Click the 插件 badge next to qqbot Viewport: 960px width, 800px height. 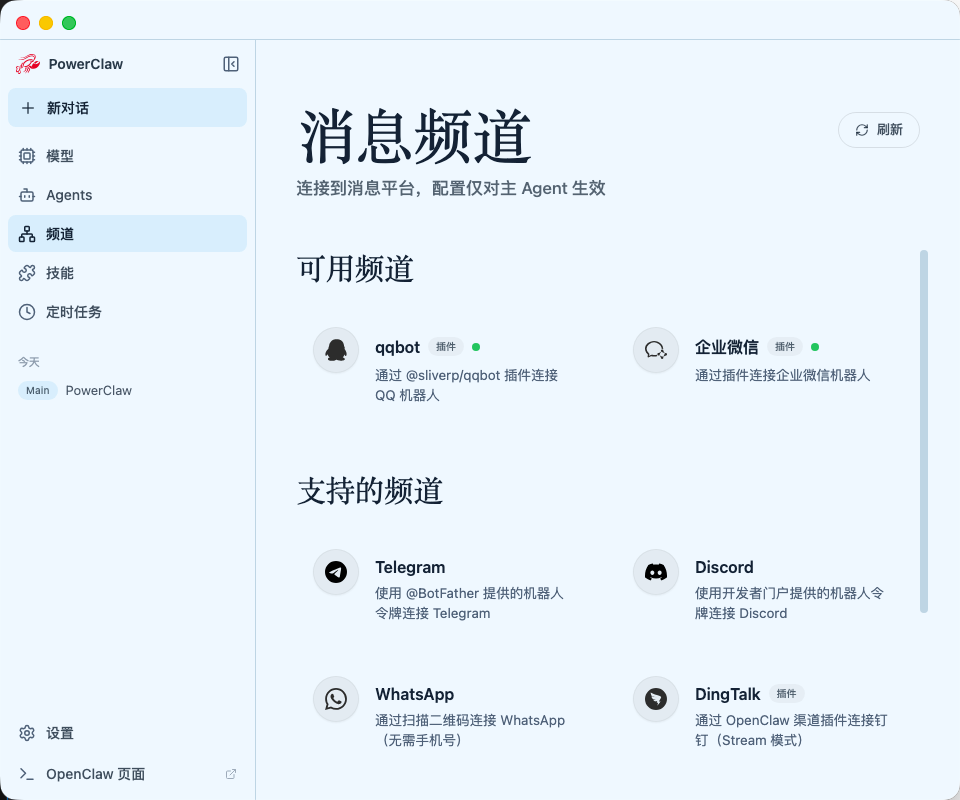(445, 347)
